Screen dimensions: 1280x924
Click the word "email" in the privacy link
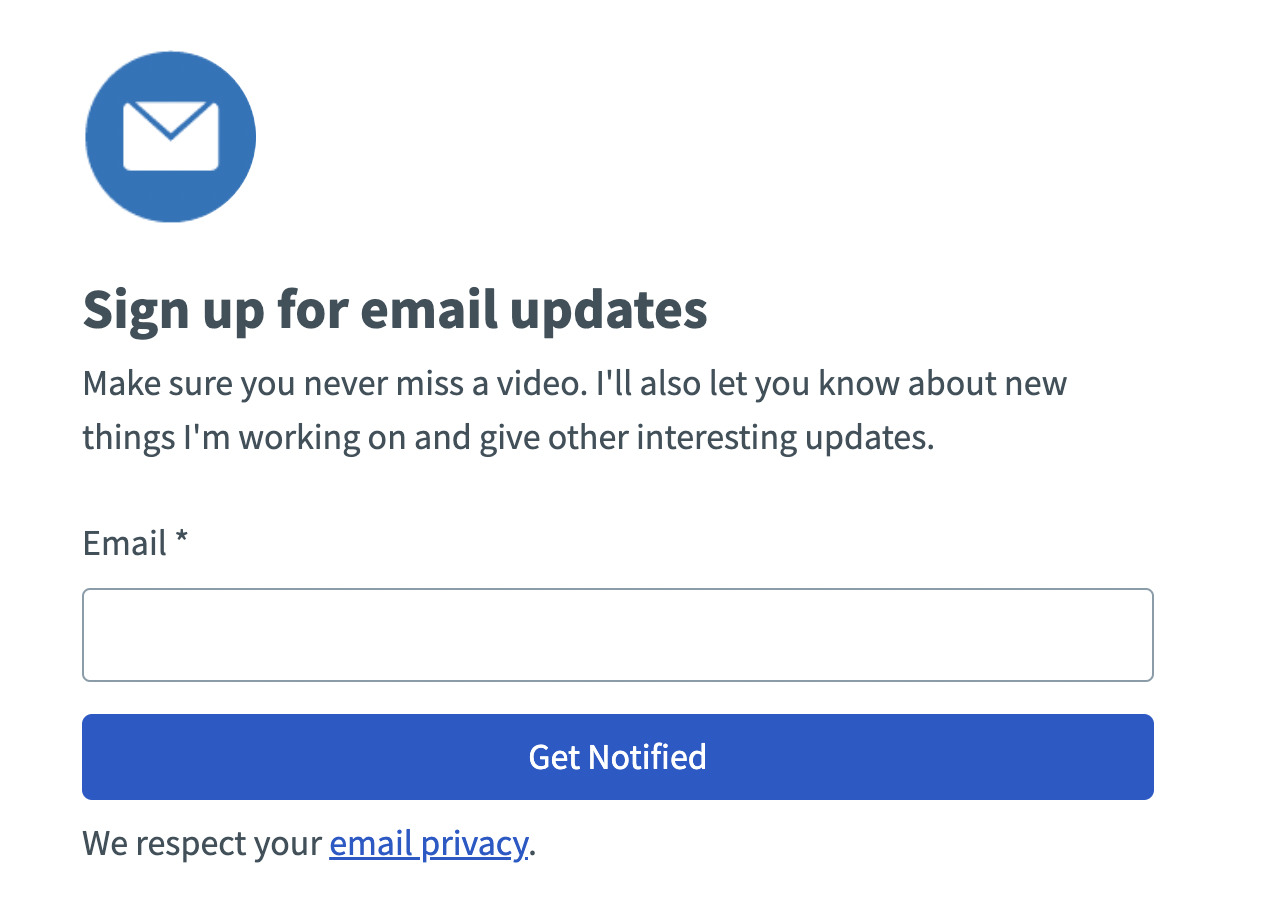coord(371,844)
